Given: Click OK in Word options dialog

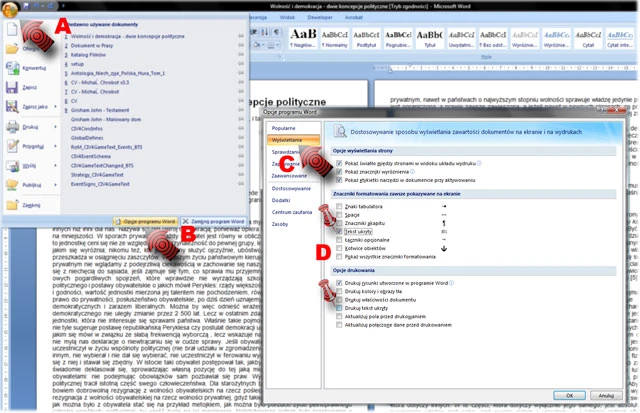Looking at the screenshot, I should (x=569, y=395).
